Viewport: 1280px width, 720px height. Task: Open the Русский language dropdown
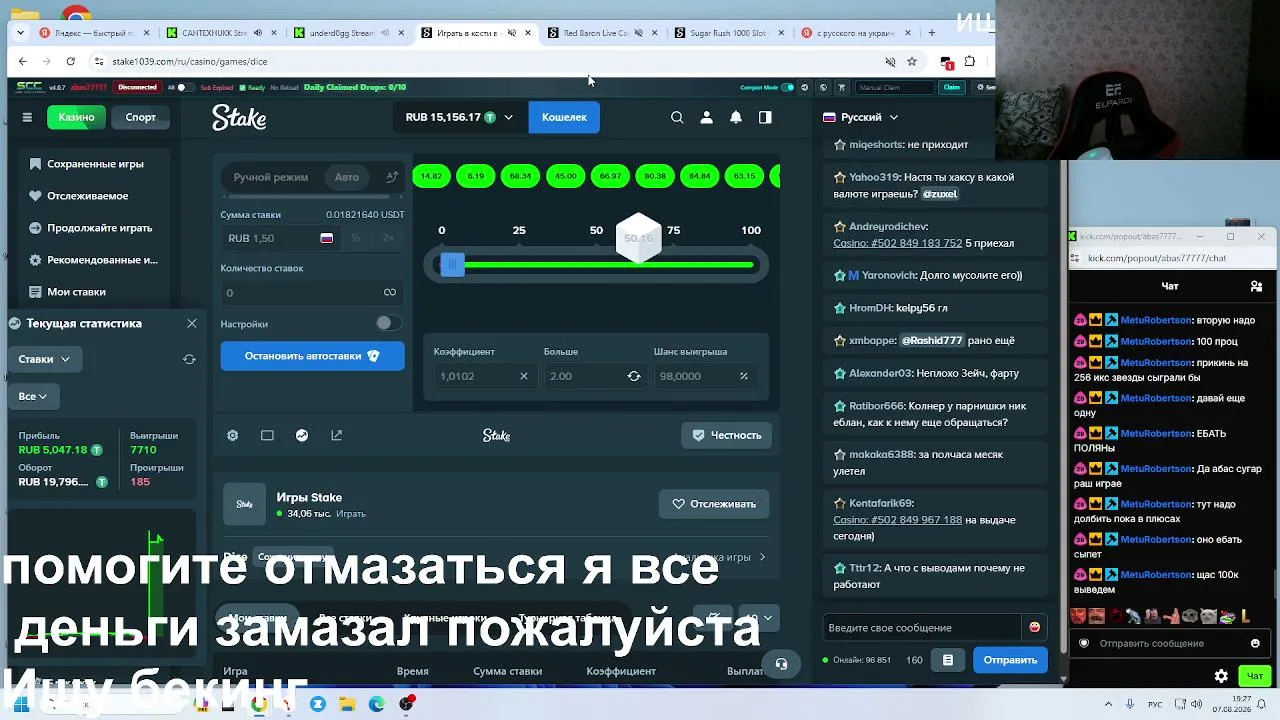point(861,117)
